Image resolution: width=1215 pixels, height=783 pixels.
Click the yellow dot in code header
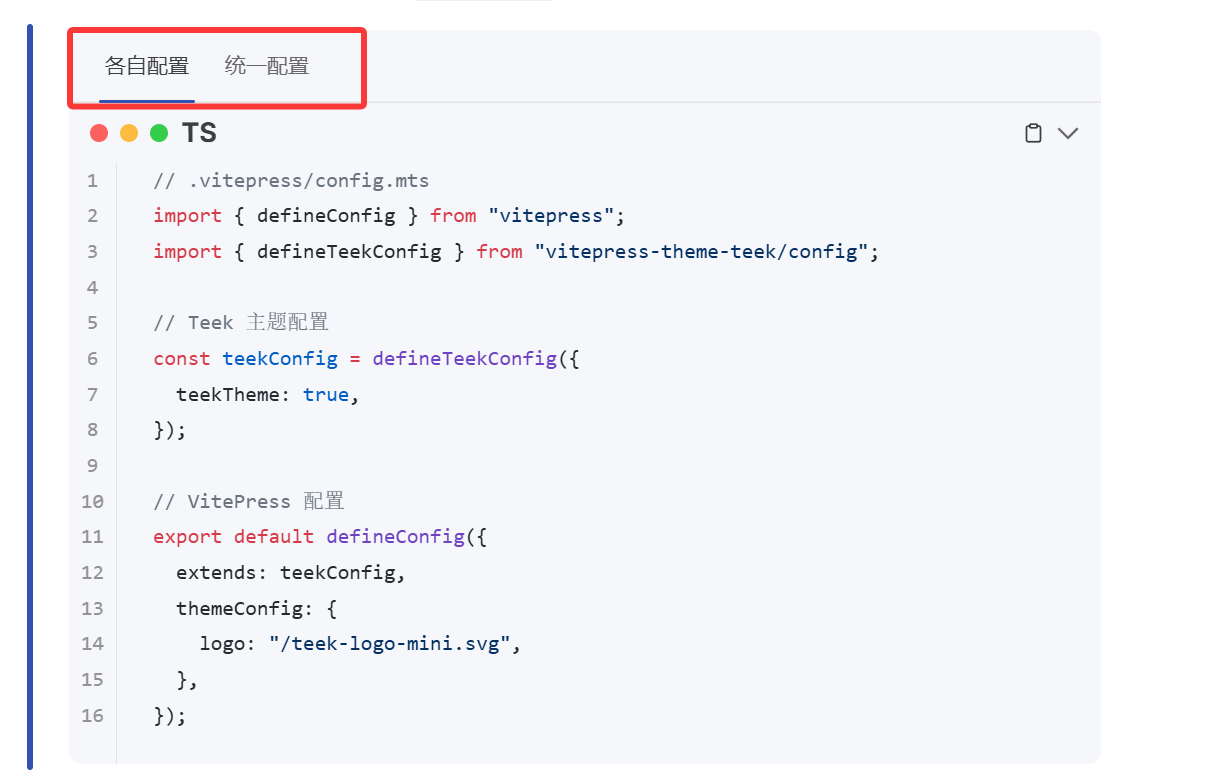[129, 133]
